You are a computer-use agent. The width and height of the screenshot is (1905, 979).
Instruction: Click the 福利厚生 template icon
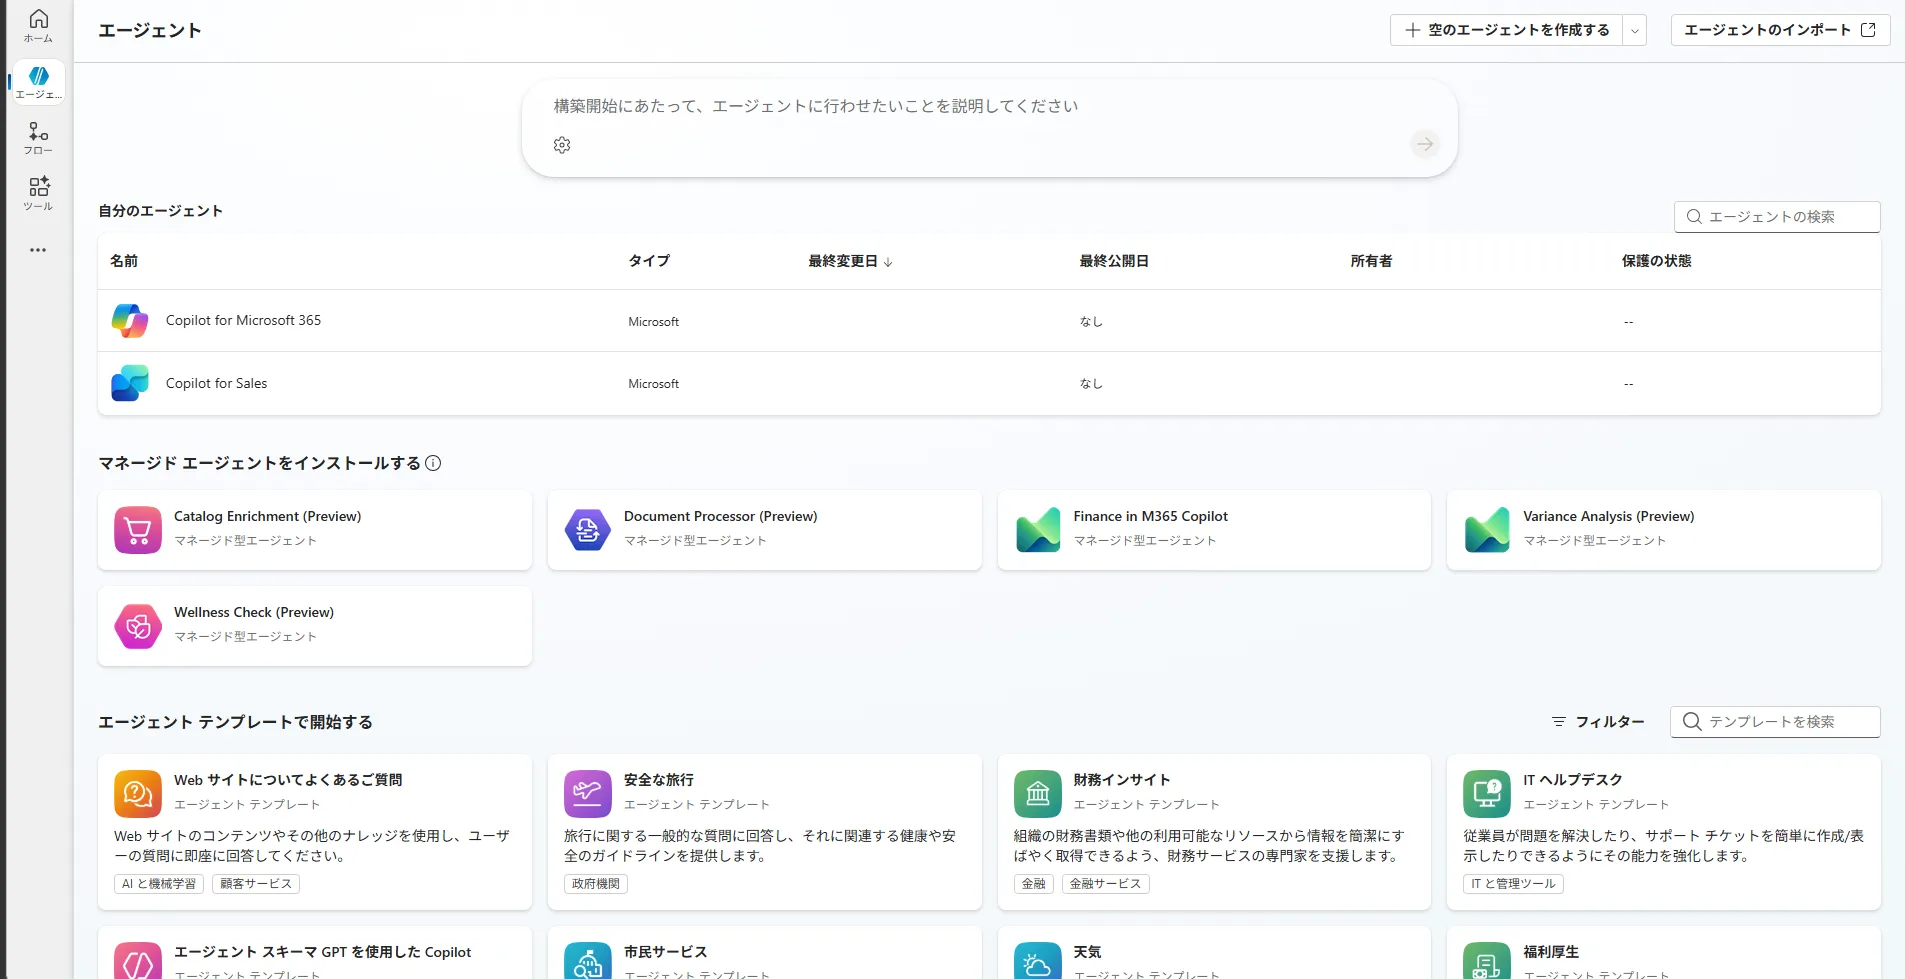tap(1487, 961)
